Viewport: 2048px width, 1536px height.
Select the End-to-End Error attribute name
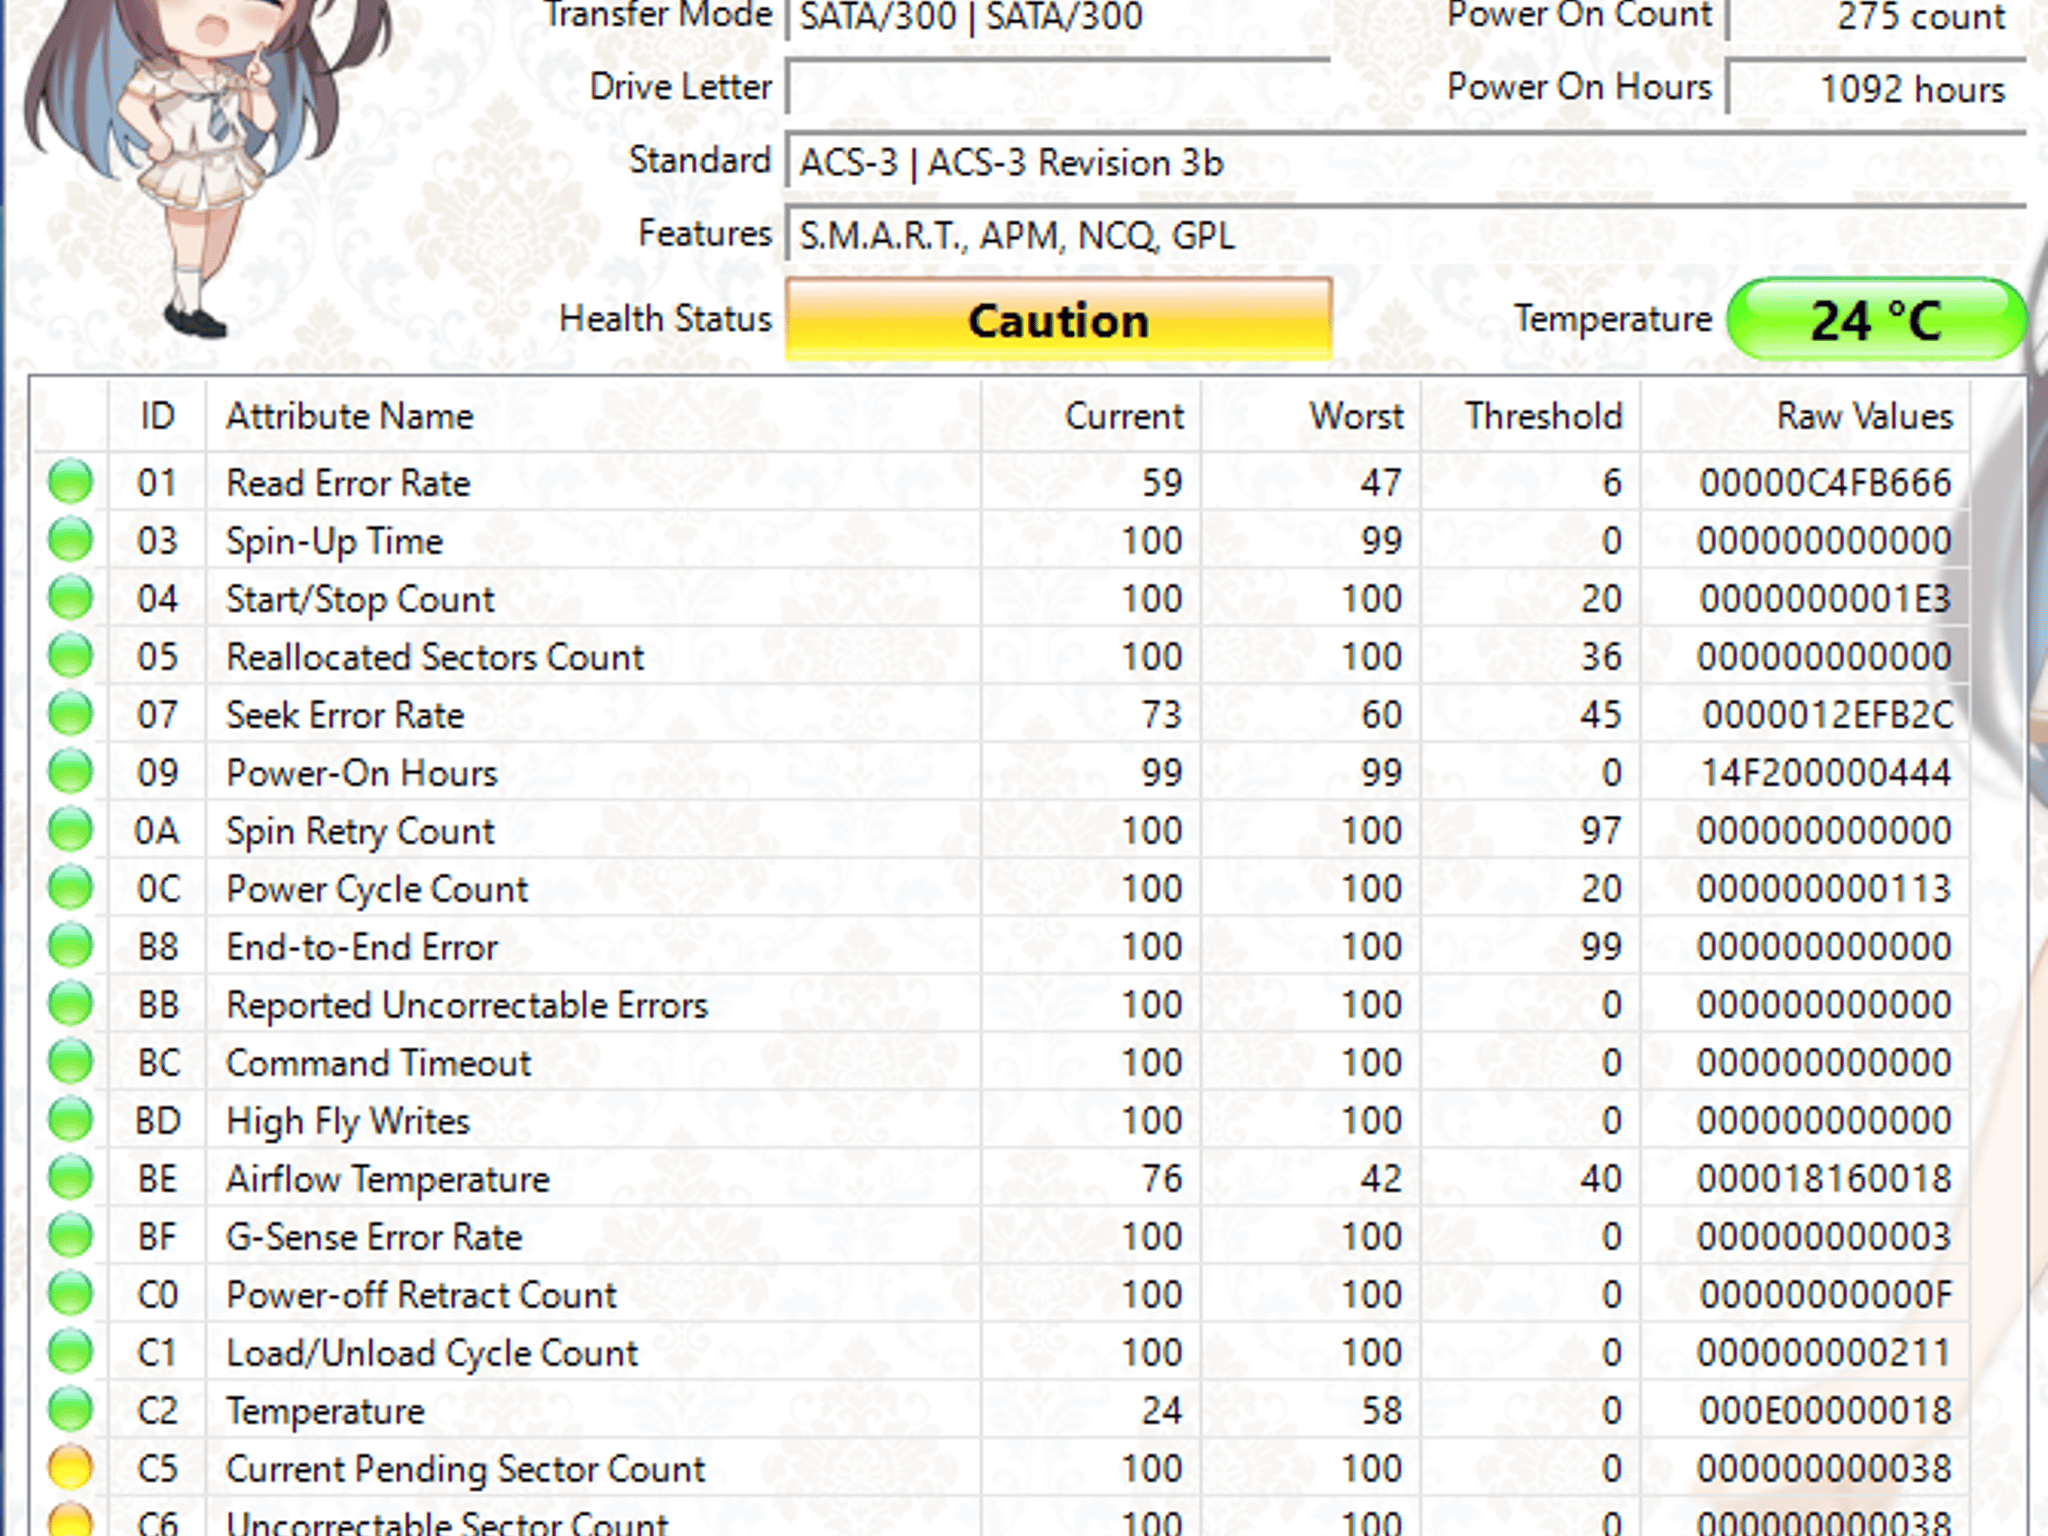(361, 947)
